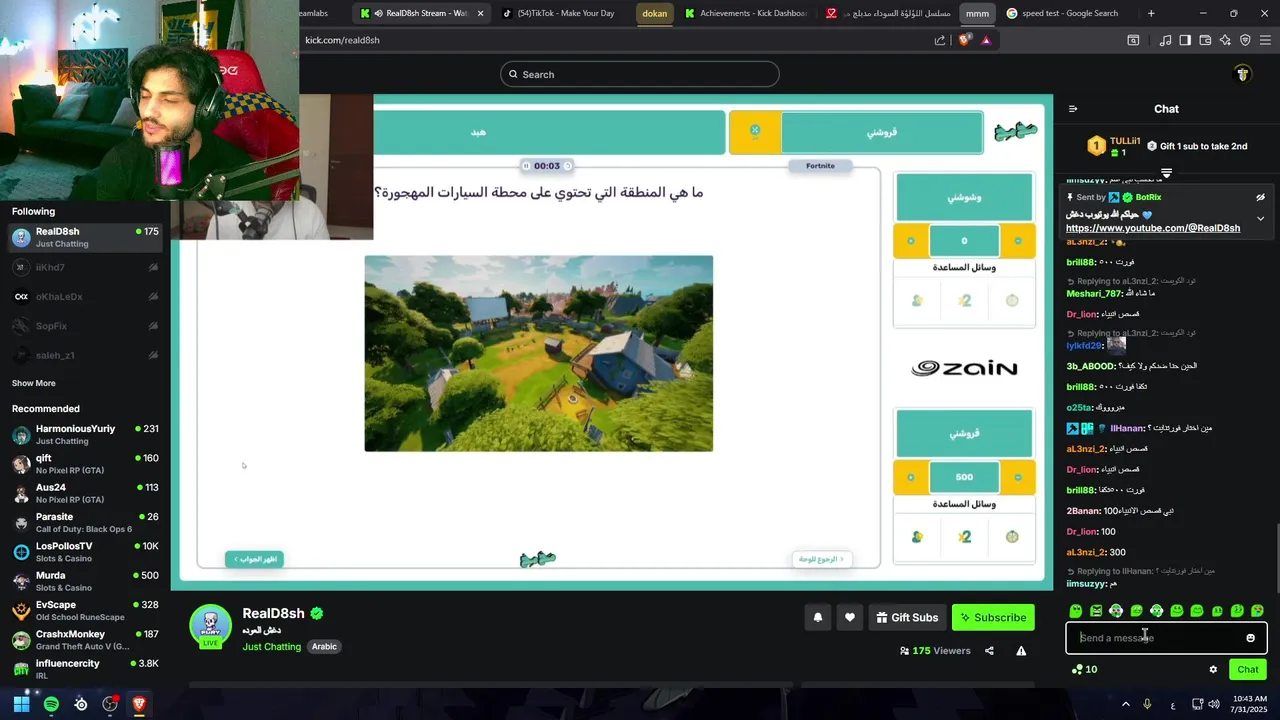Open the YouTube link in pinned message
Screen dimensions: 1280x720
click(x=1153, y=228)
